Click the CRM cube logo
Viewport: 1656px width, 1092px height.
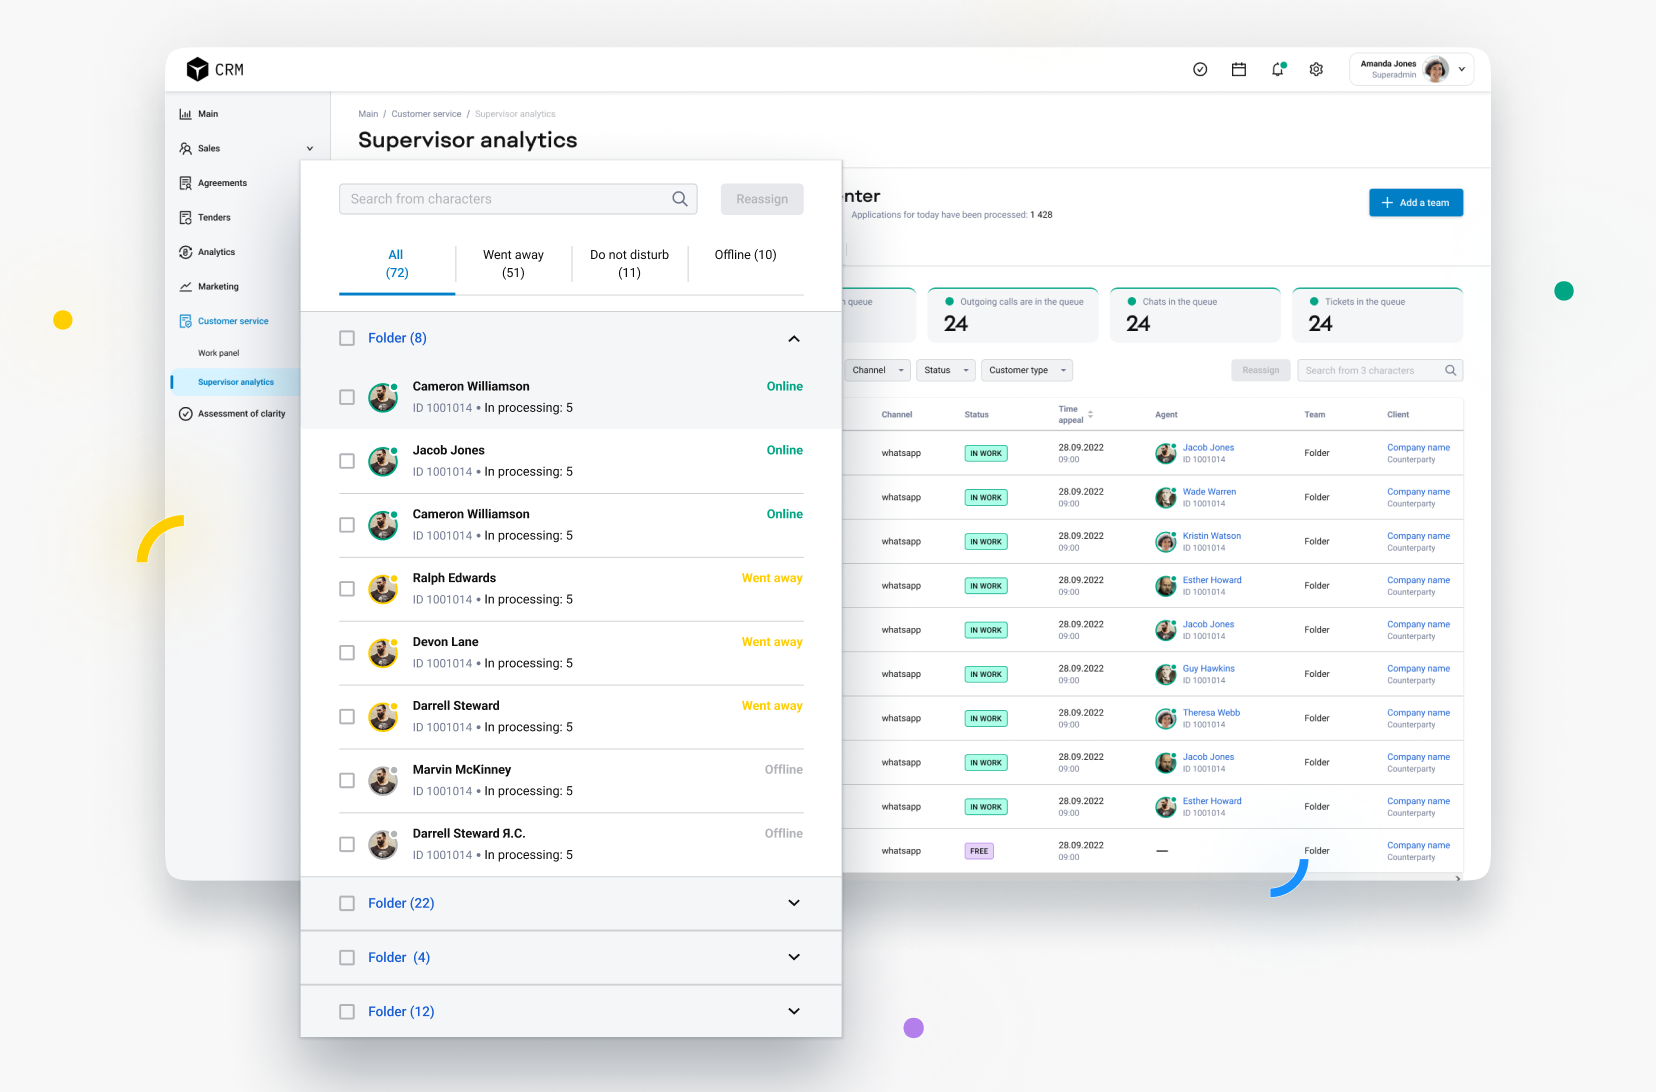[198, 69]
